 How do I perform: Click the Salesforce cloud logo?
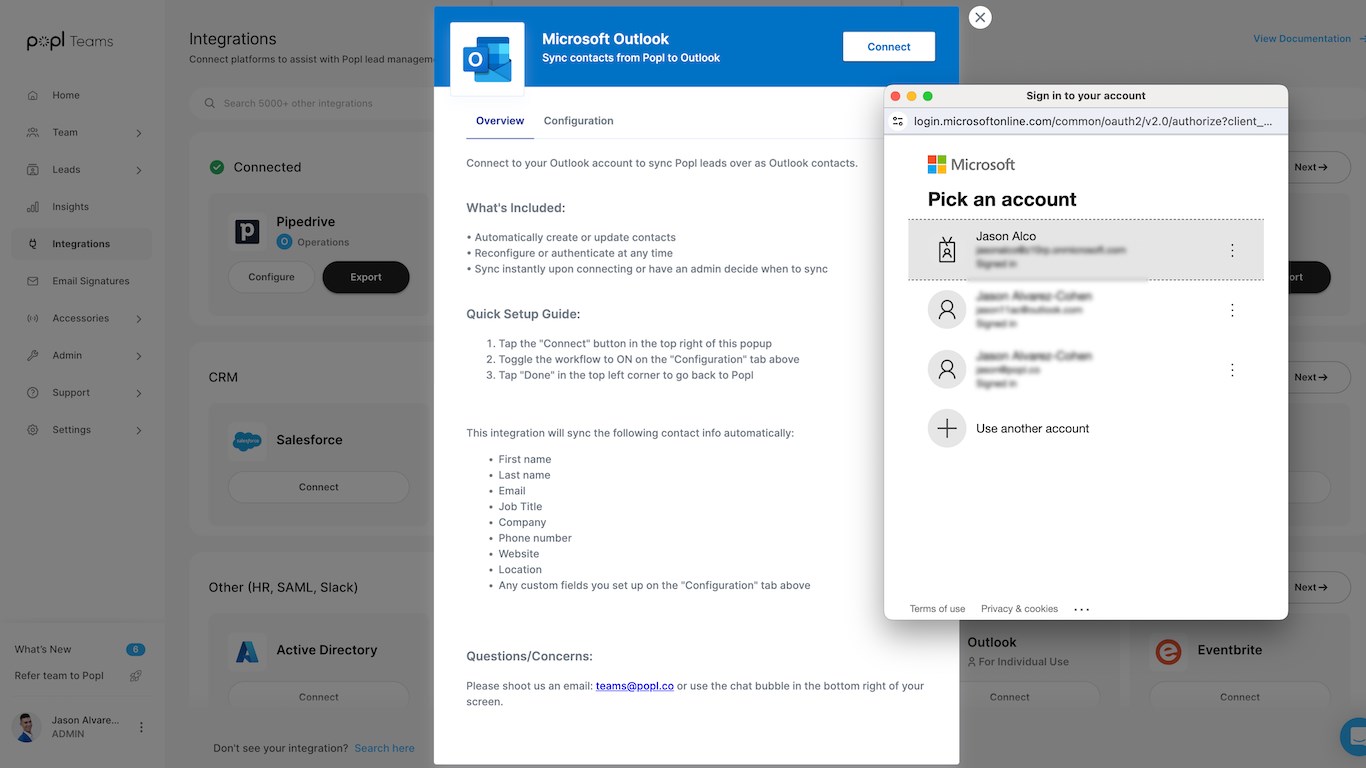pyautogui.click(x=247, y=440)
